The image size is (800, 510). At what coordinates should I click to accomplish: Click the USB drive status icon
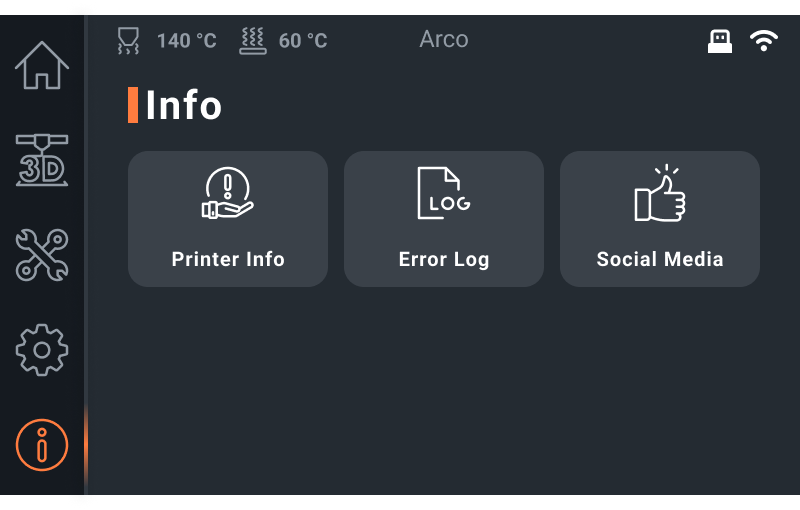tap(720, 41)
